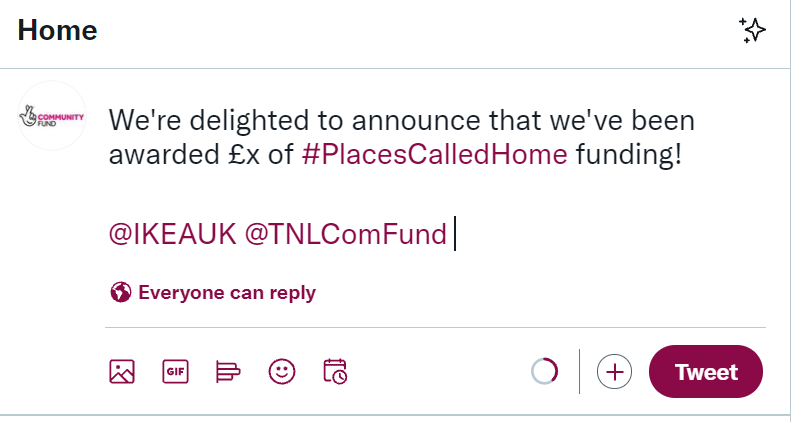Open the emoji picker
Viewport: 811px width, 422px height.
pyautogui.click(x=282, y=372)
